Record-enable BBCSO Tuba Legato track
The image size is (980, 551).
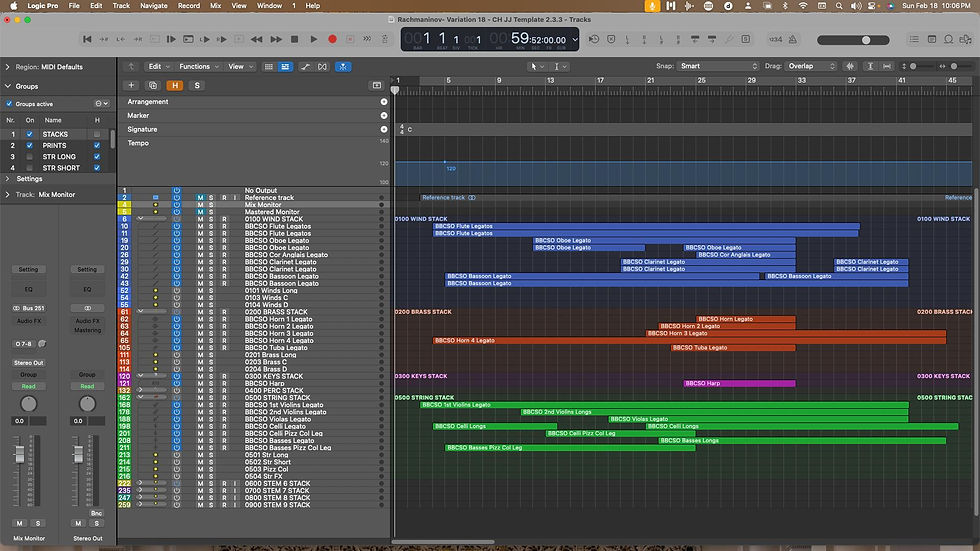pyautogui.click(x=224, y=348)
